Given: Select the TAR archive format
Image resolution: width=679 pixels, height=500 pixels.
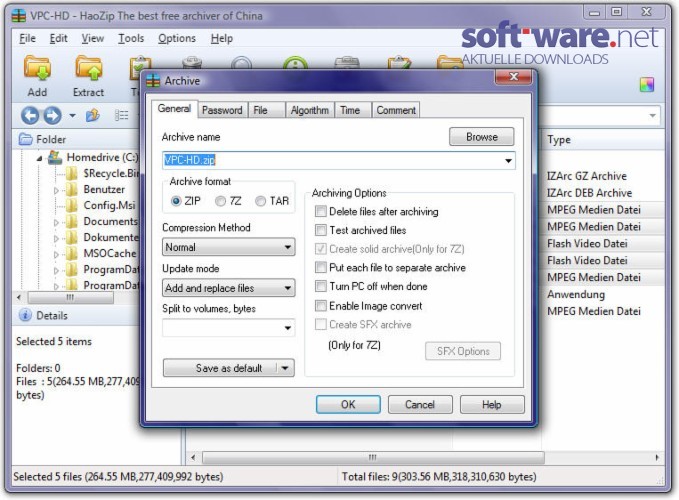Looking at the screenshot, I should [x=260, y=201].
